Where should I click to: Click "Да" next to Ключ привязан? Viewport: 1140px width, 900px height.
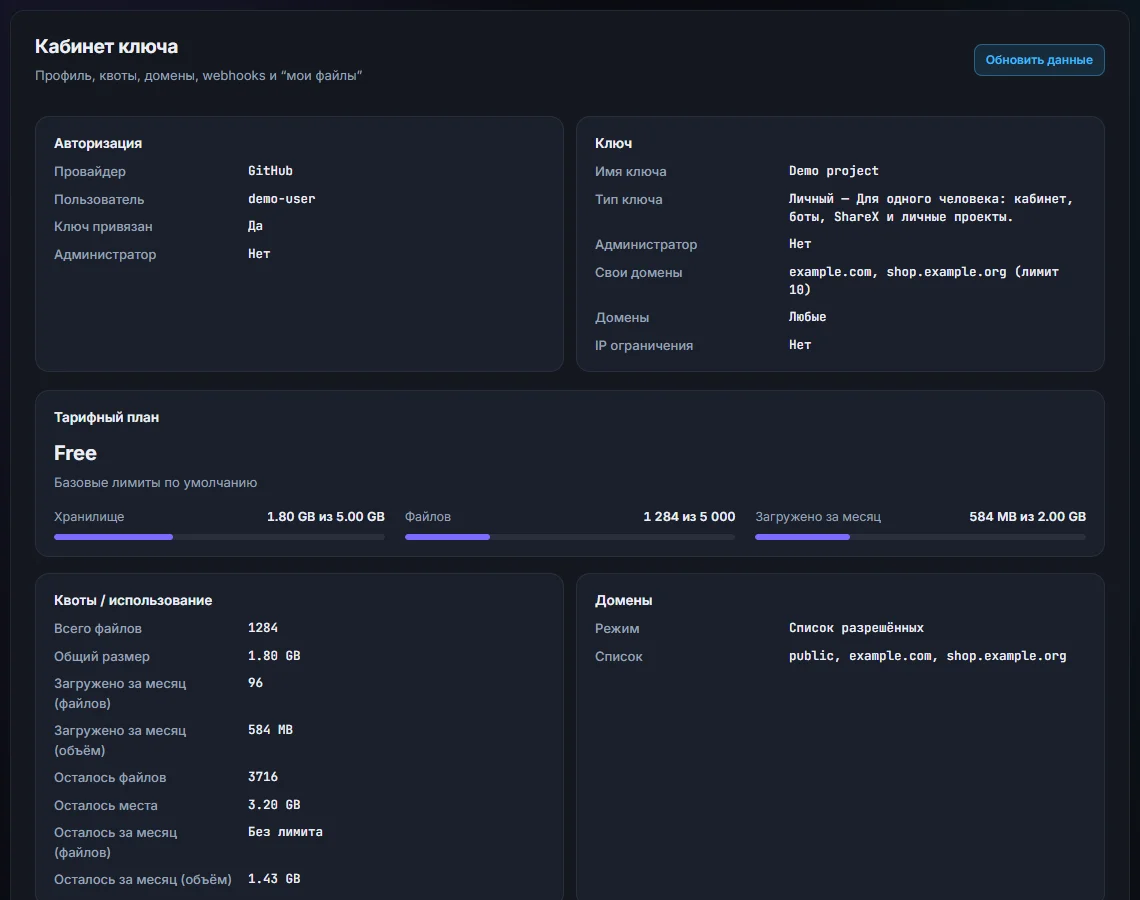[x=255, y=226]
